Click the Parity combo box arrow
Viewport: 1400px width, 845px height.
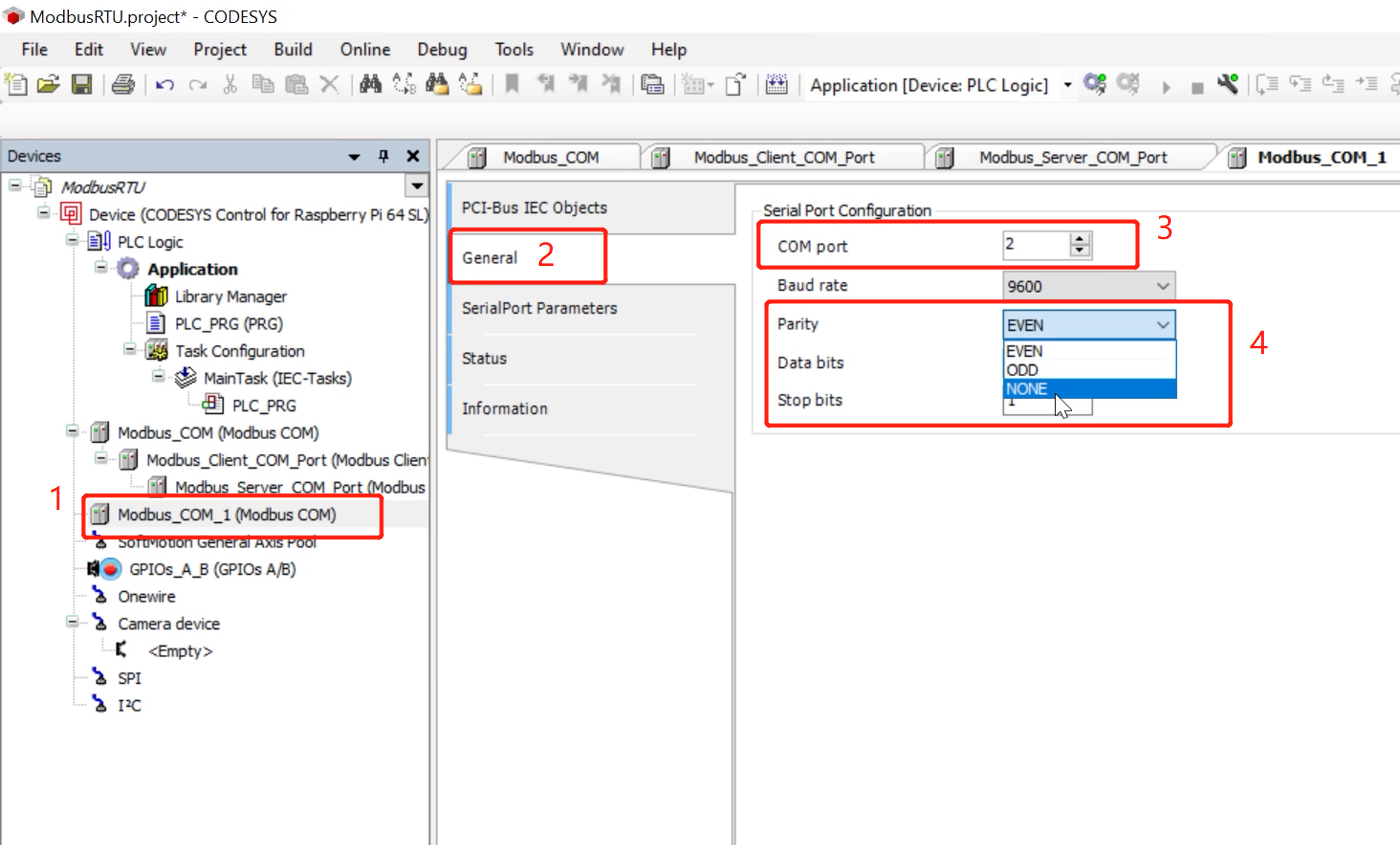[1163, 325]
